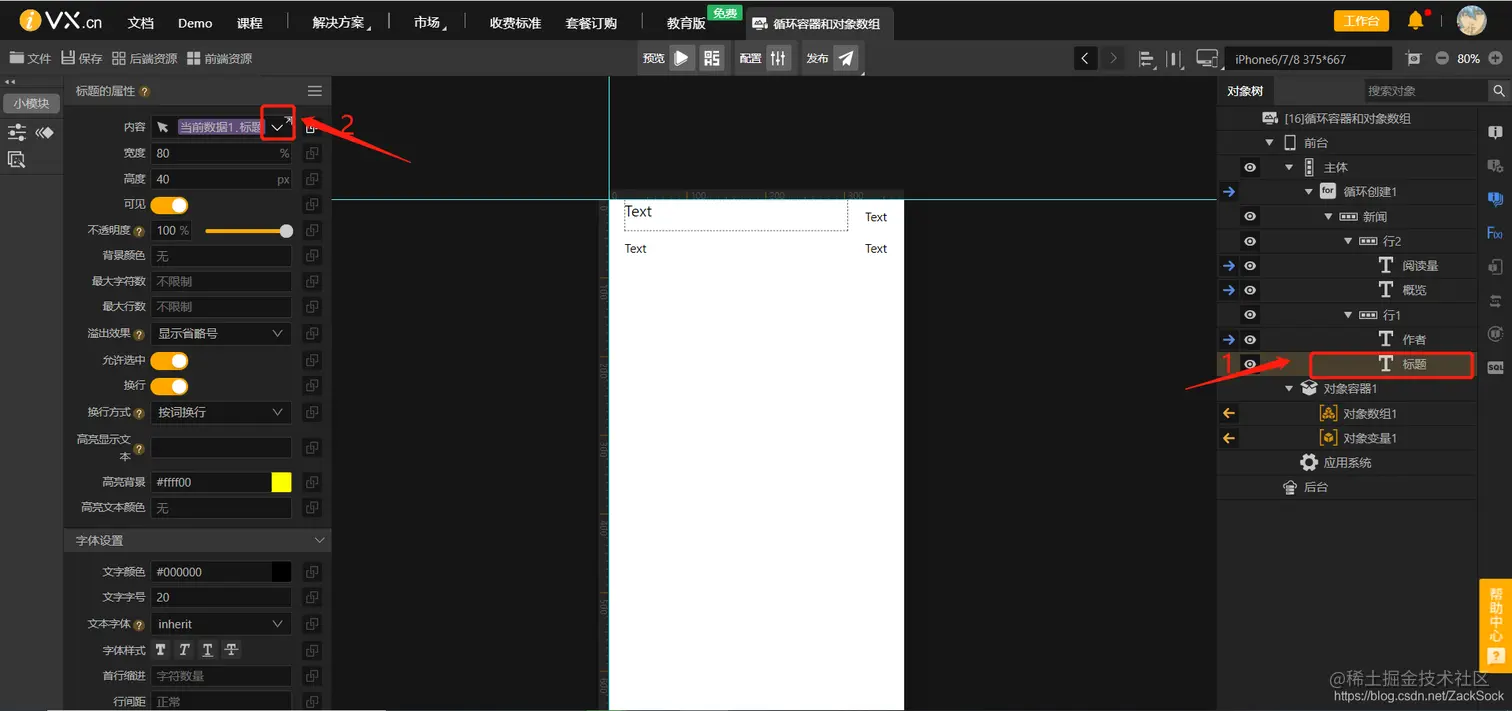
Task: Click the properties menu hamburger icon
Action: (314, 91)
